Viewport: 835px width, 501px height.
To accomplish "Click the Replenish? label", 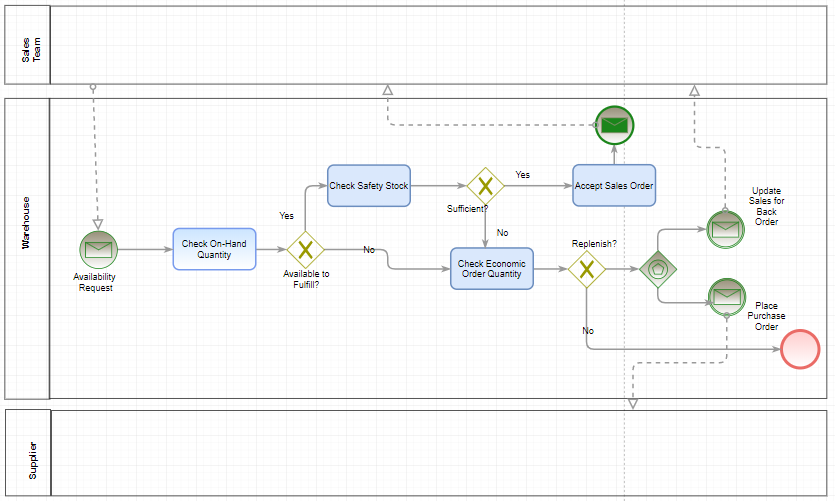I will [x=594, y=244].
